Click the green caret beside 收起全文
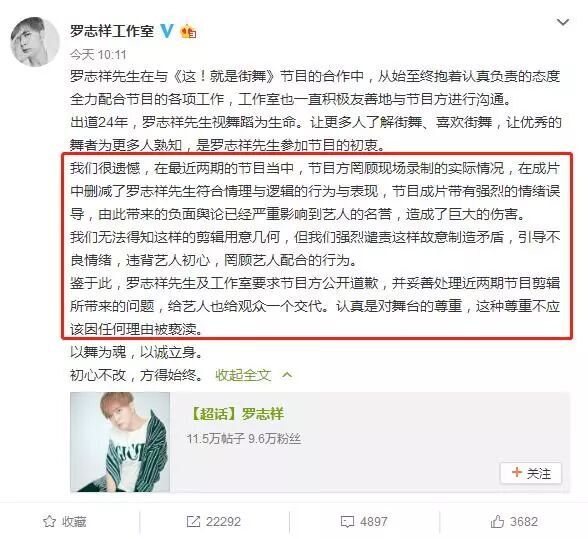The width and height of the screenshot is (588, 539). 287,375
